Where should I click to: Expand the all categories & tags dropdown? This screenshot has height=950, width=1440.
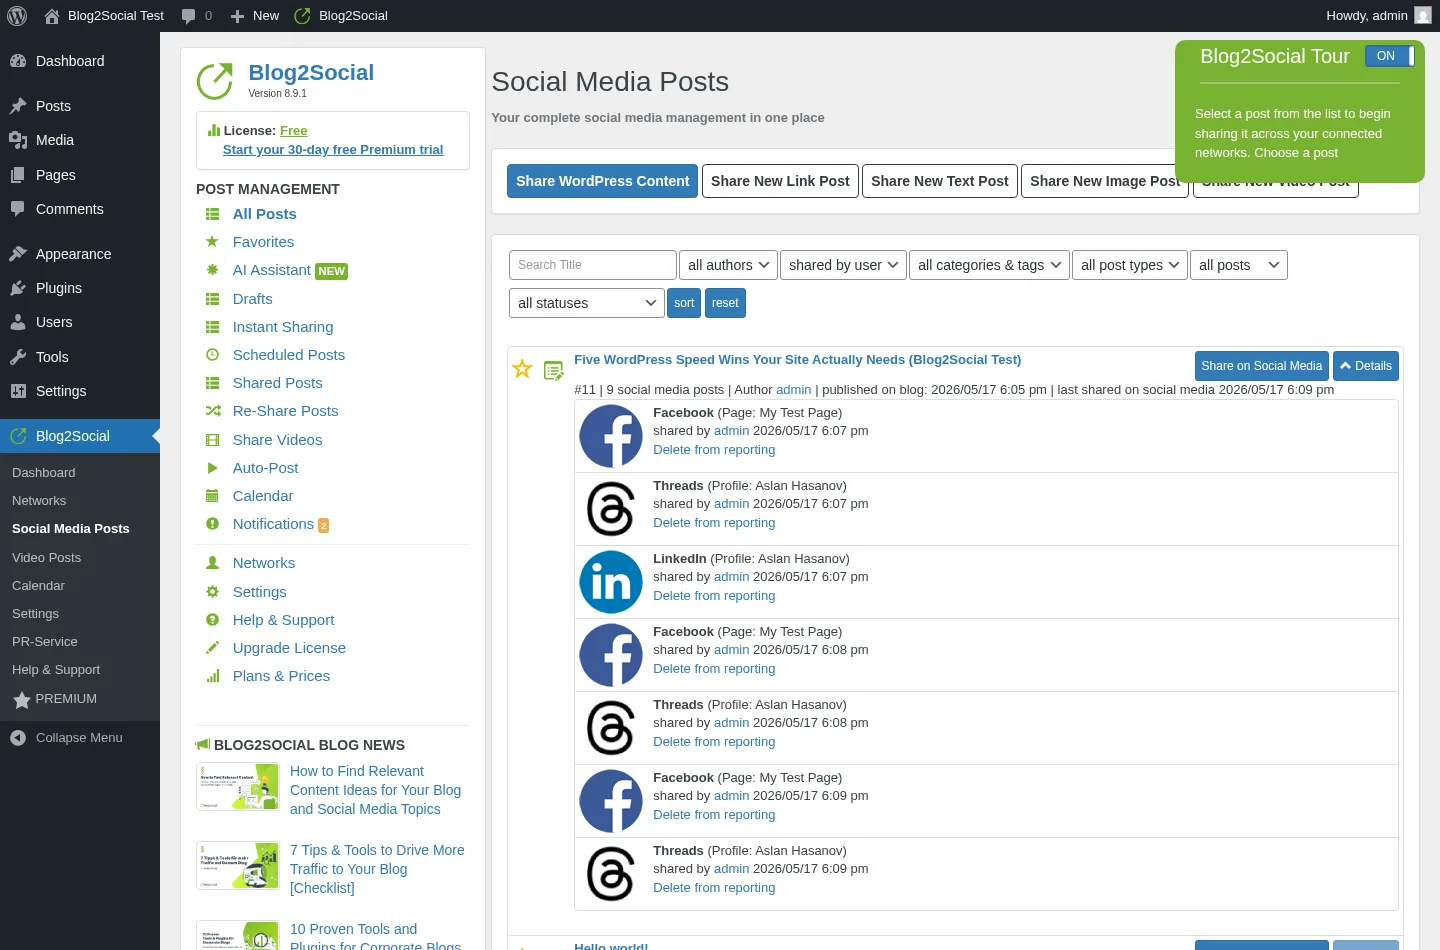[x=989, y=265]
